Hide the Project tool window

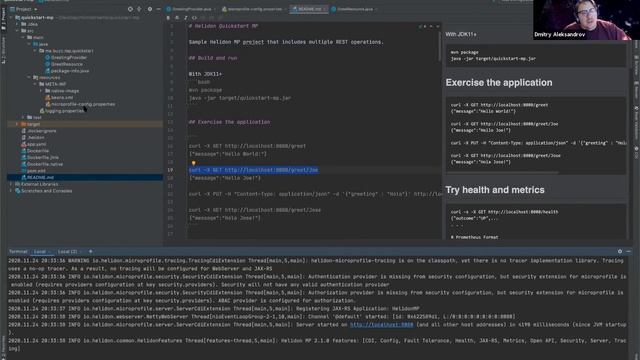158,9
